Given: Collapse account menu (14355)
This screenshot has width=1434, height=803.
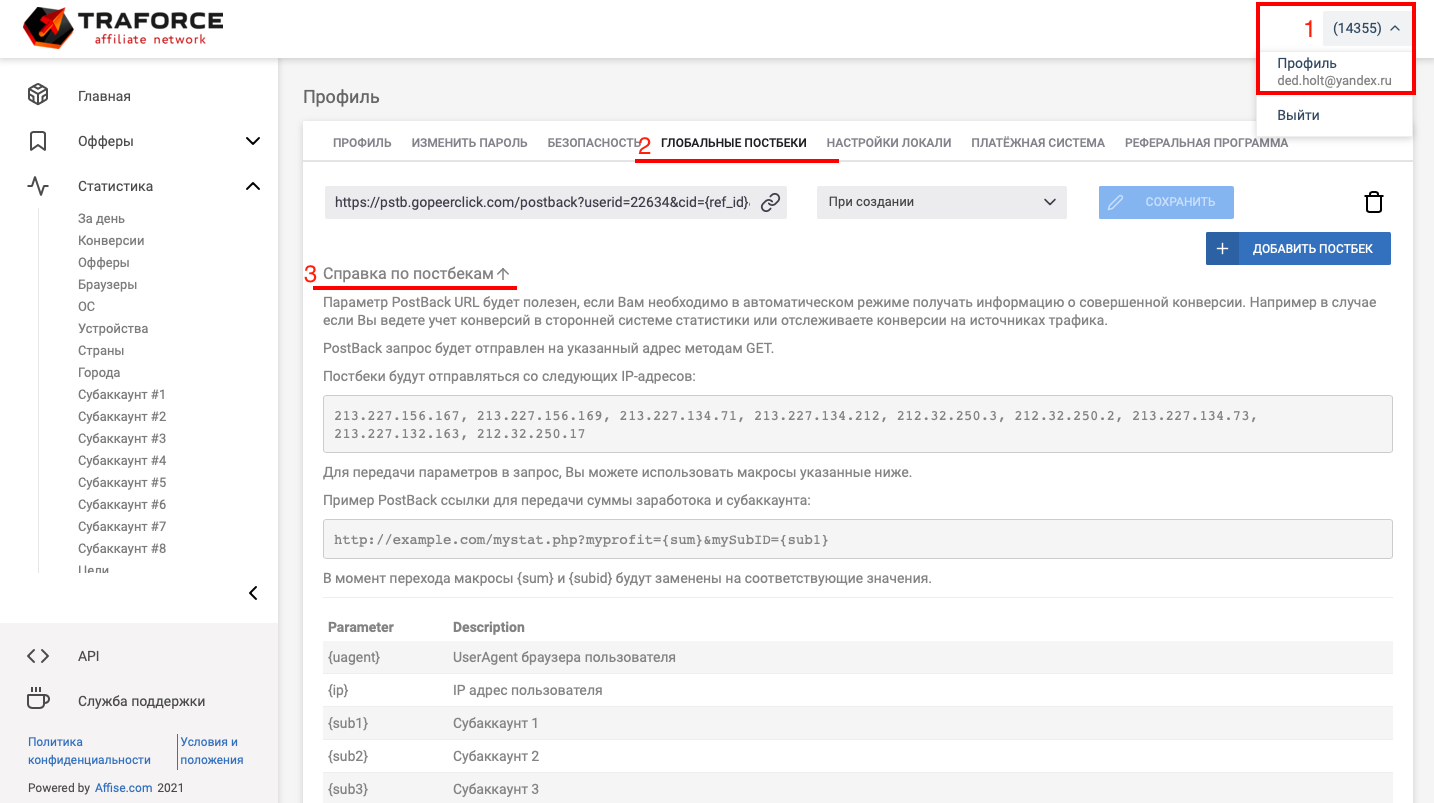Looking at the screenshot, I should pyautogui.click(x=1366, y=29).
